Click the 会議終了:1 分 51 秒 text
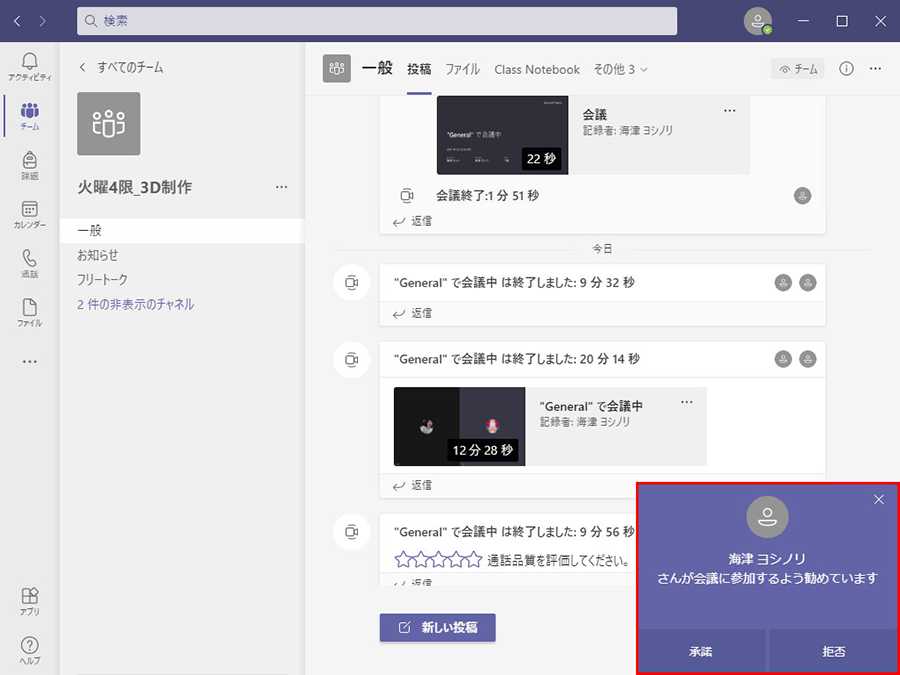 click(487, 196)
